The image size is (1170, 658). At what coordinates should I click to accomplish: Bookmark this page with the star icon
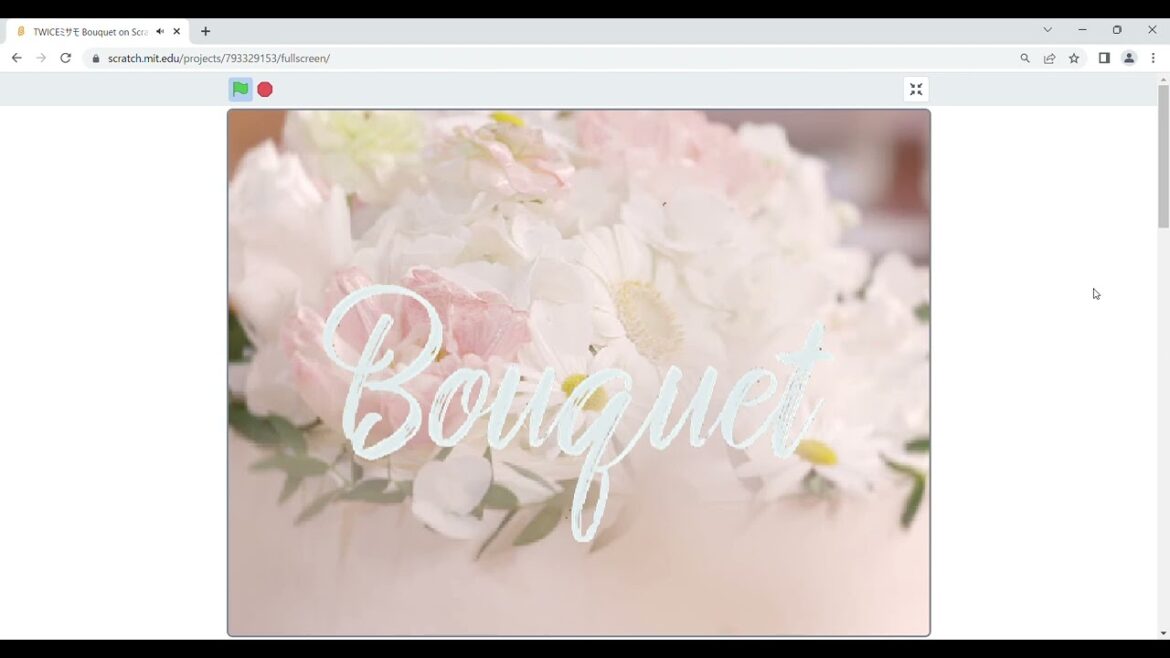point(1074,59)
